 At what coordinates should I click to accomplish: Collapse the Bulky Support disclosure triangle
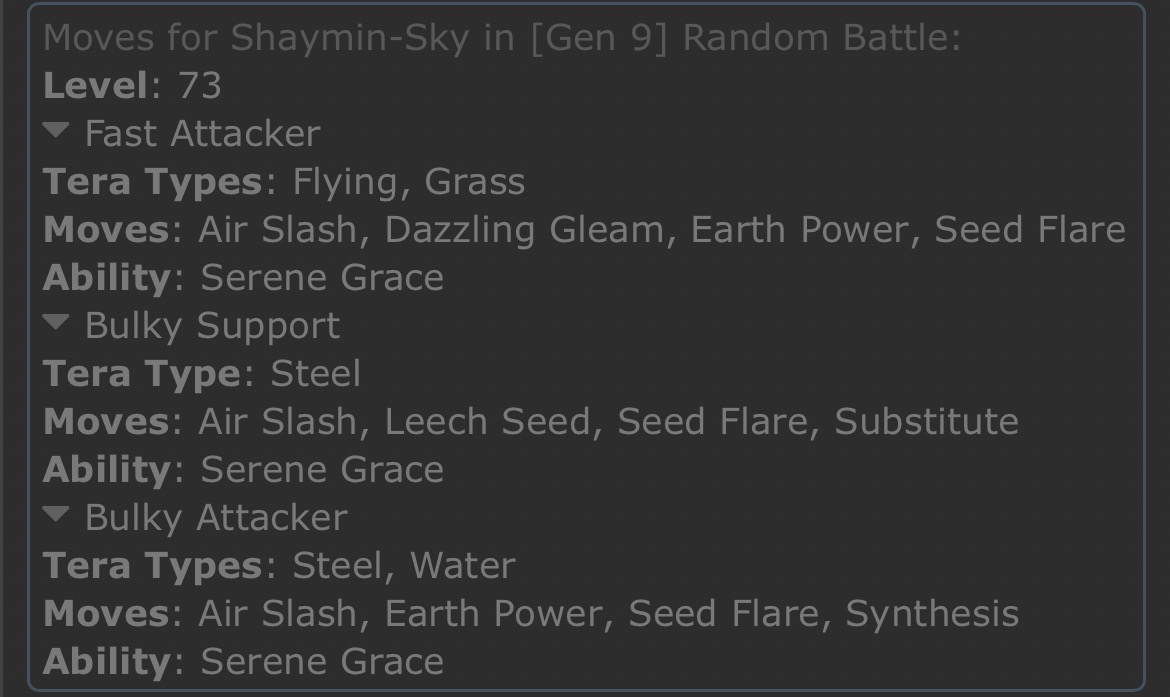click(57, 323)
